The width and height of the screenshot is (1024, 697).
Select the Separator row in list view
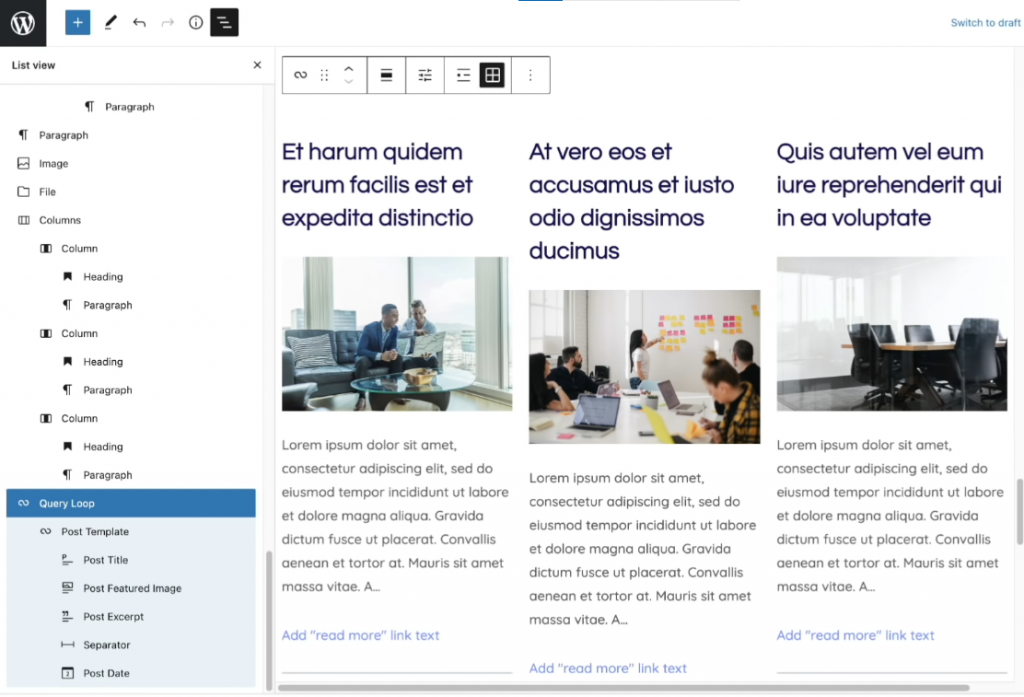click(131, 645)
